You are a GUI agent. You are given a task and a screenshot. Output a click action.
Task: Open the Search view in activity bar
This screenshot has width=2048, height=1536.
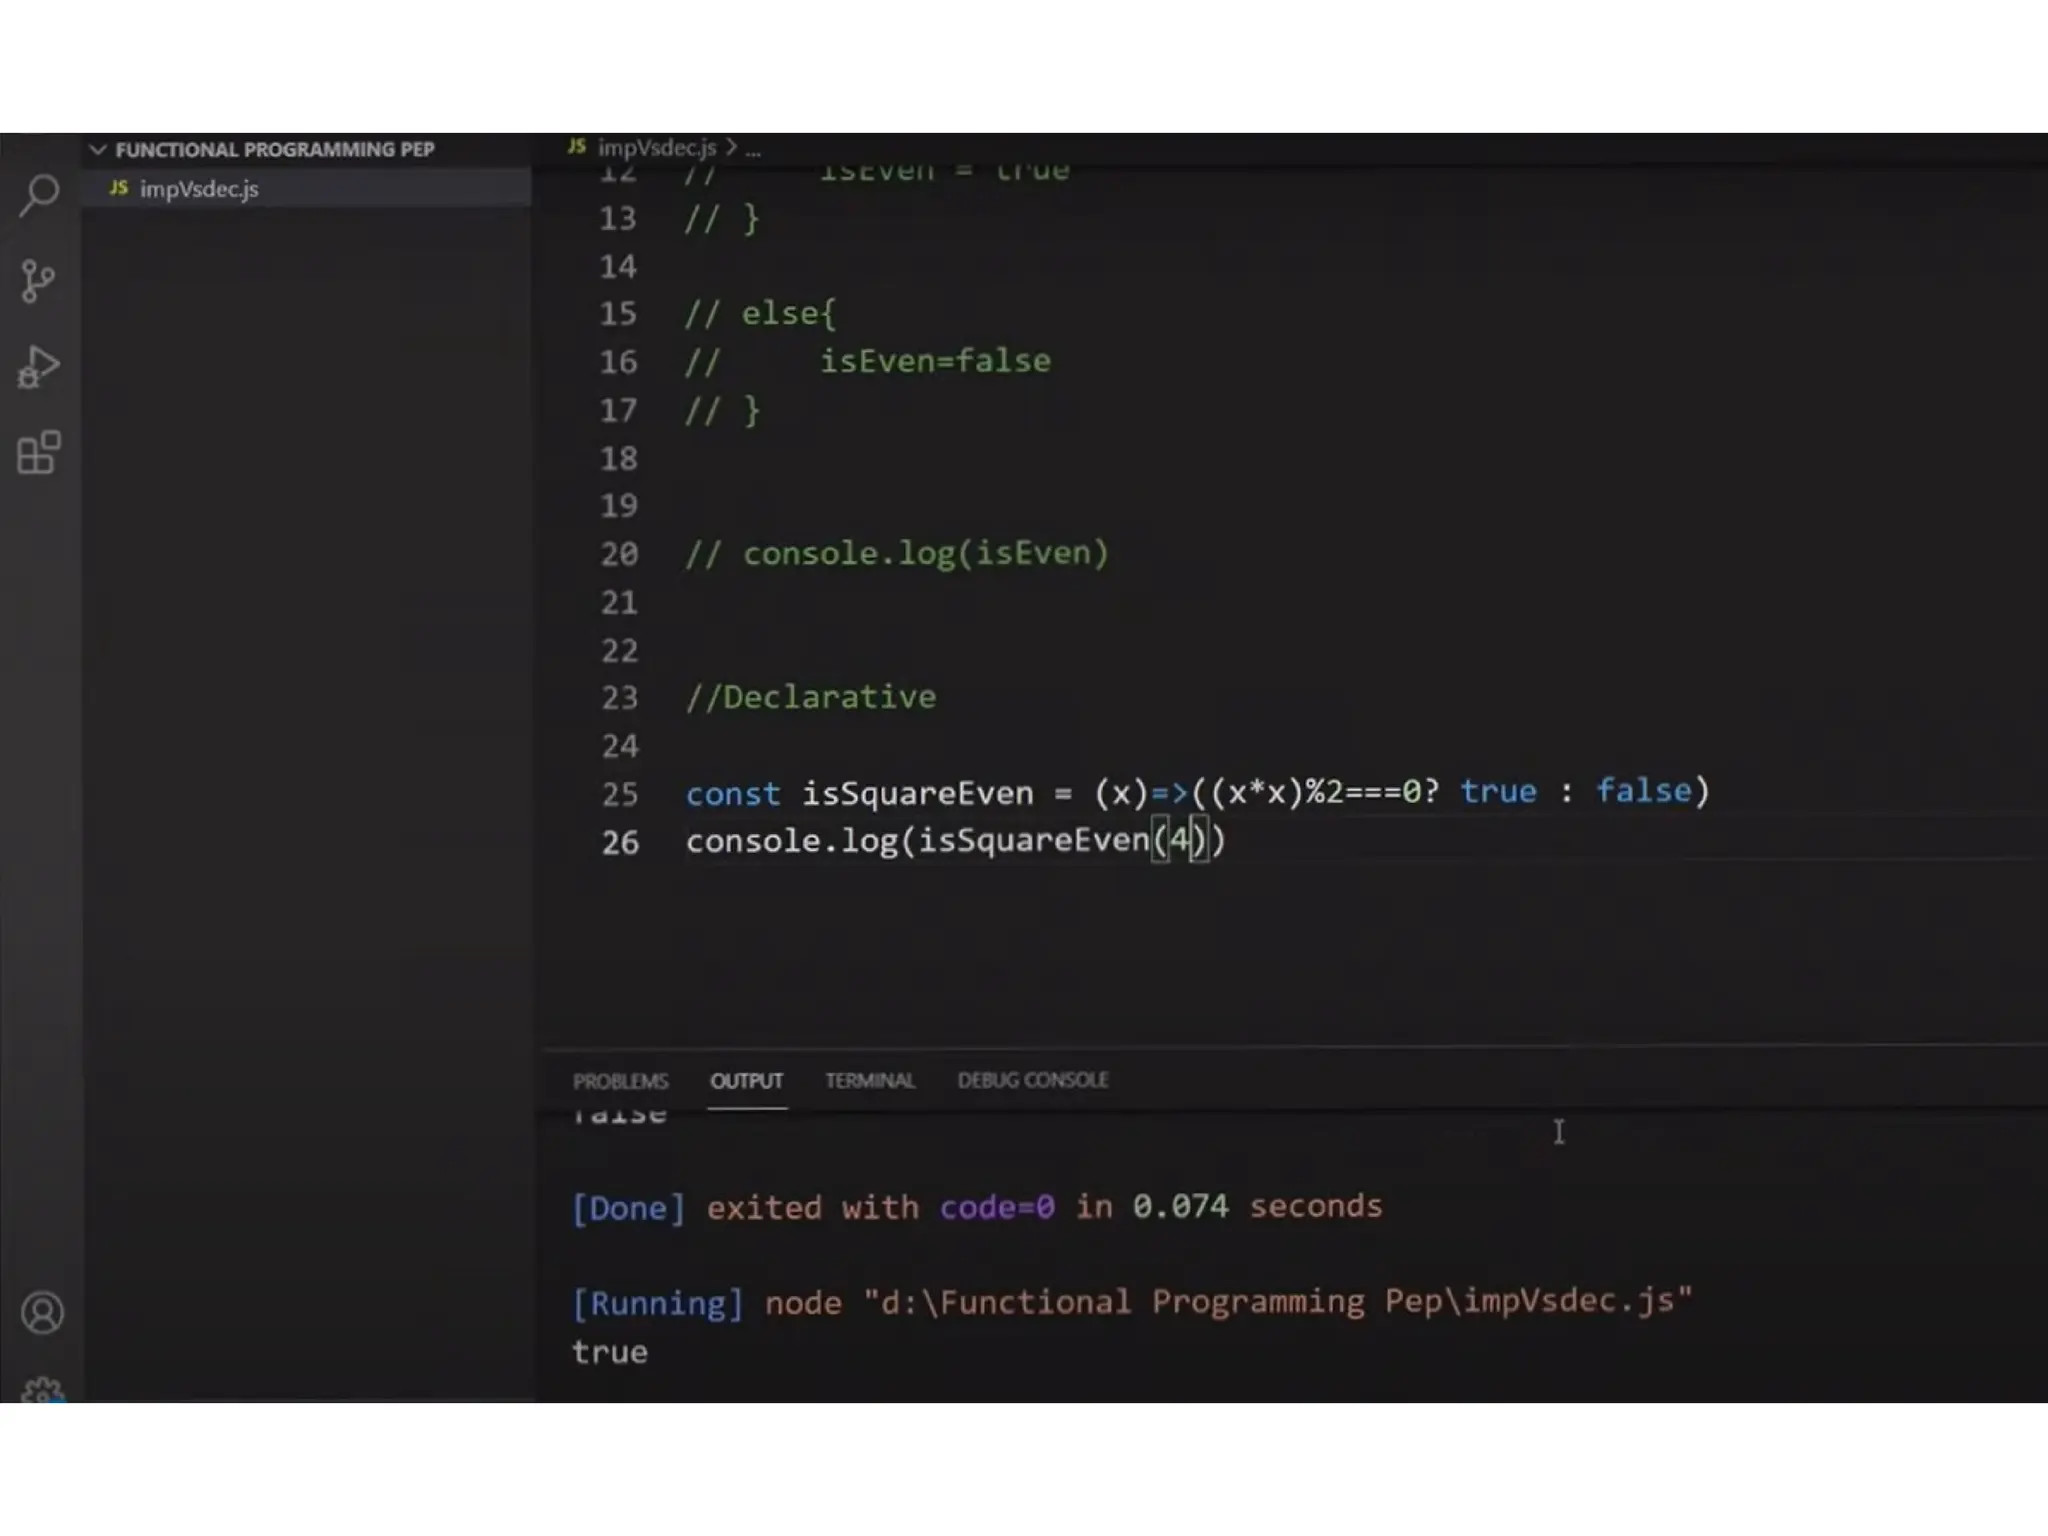[x=40, y=194]
